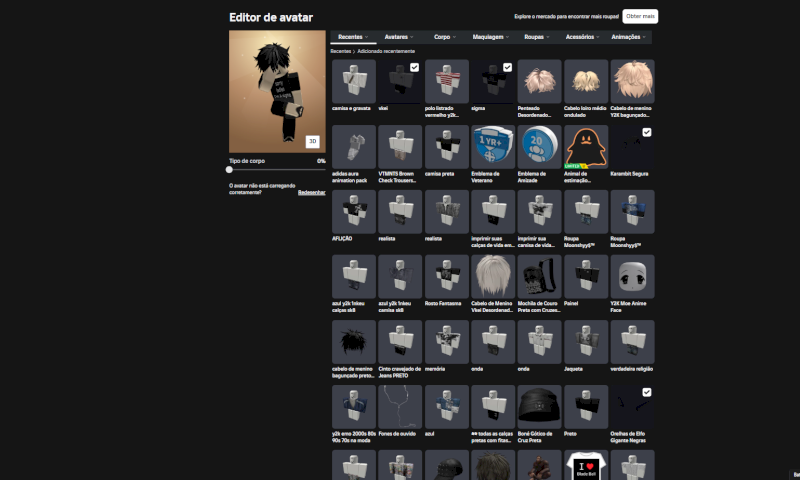Choose the 'Cabelo loiro médio ondulado' hair

click(x=586, y=82)
